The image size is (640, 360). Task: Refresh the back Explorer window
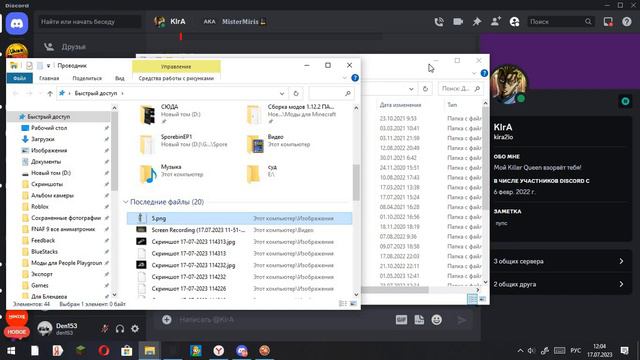pos(425,89)
